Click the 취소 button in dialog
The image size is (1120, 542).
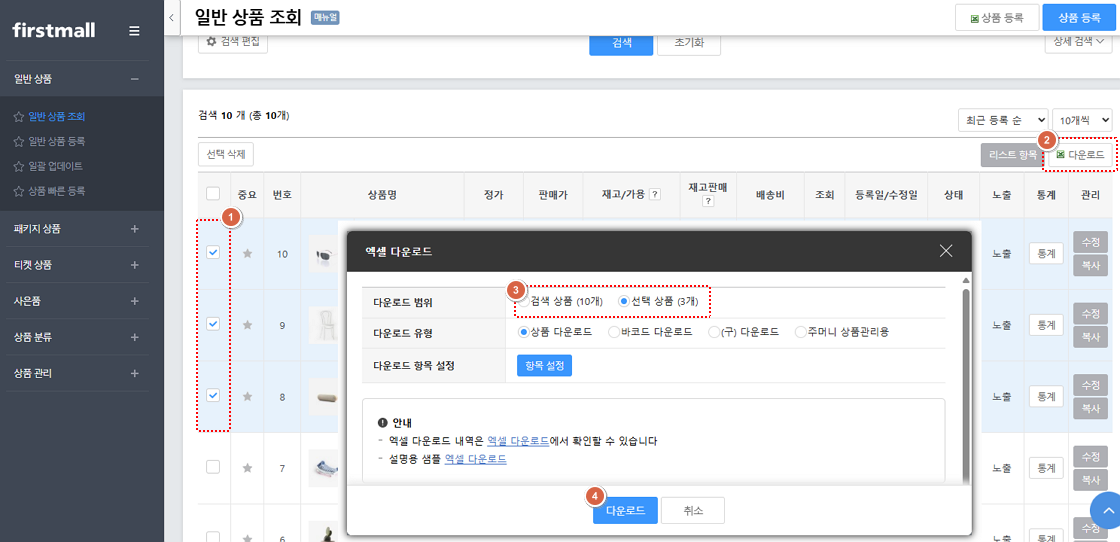pyautogui.click(x=693, y=511)
